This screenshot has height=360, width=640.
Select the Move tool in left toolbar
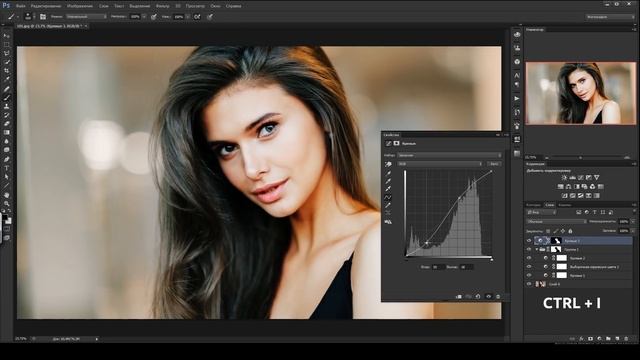click(x=7, y=36)
